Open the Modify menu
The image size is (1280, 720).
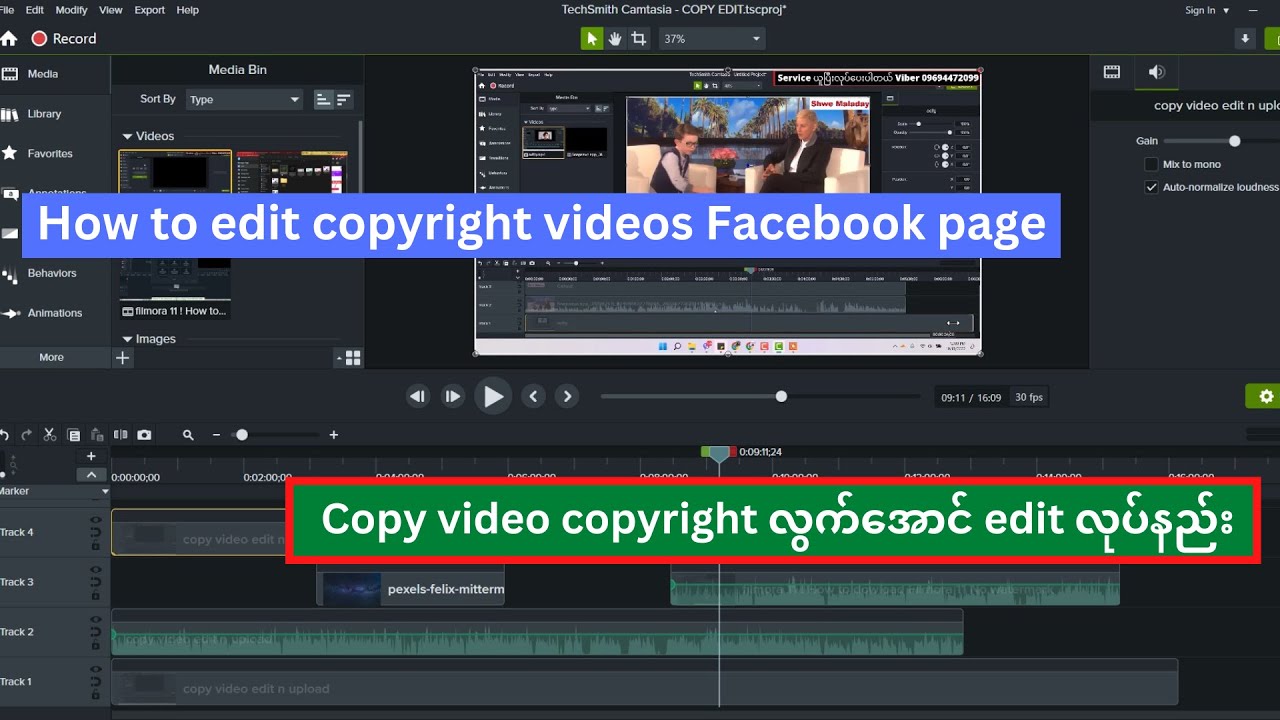[72, 10]
